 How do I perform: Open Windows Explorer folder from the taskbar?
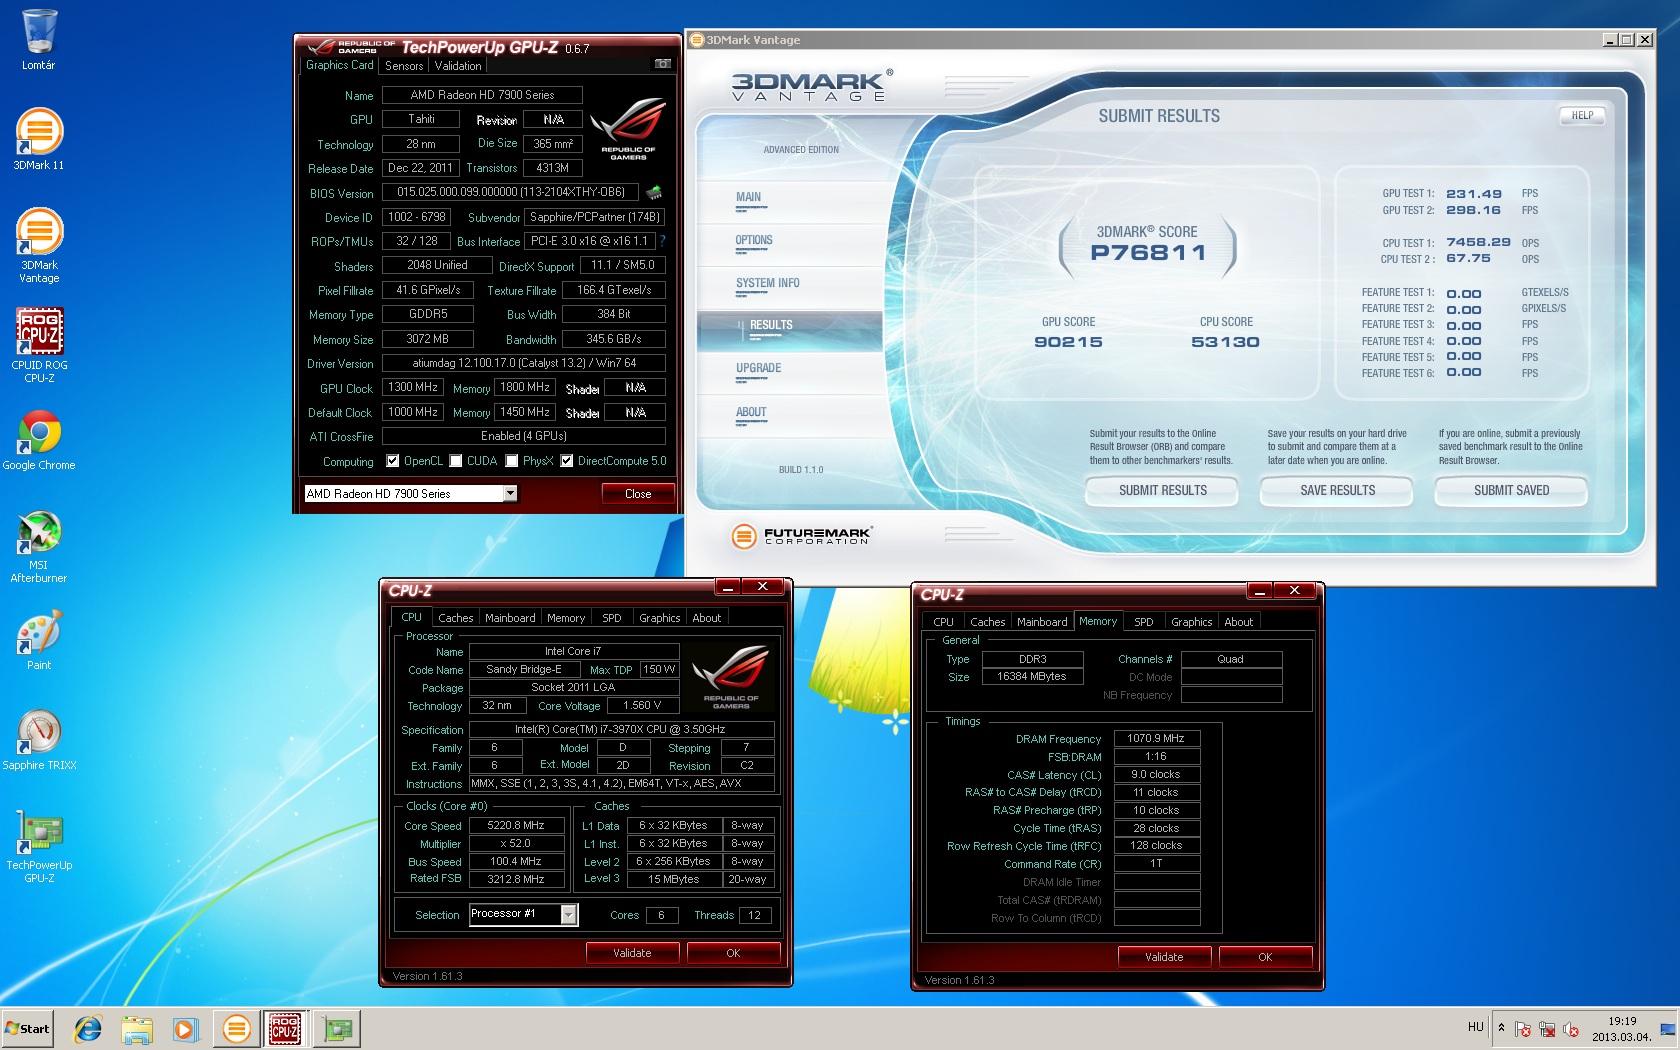pyautogui.click(x=137, y=1028)
